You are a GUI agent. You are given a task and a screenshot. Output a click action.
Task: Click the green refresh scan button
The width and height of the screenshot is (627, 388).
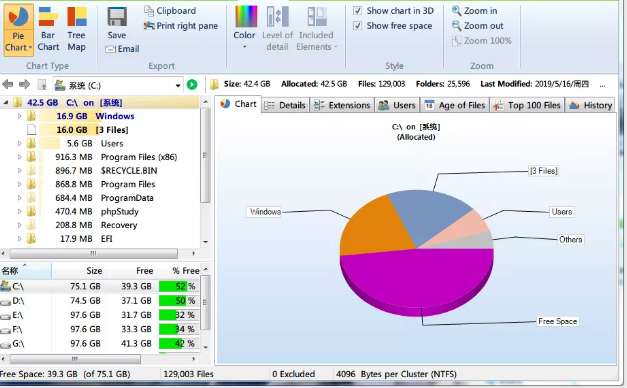192,84
